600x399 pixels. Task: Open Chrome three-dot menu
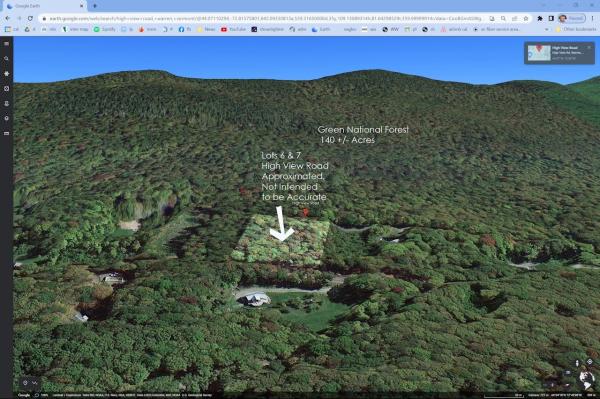(x=593, y=18)
